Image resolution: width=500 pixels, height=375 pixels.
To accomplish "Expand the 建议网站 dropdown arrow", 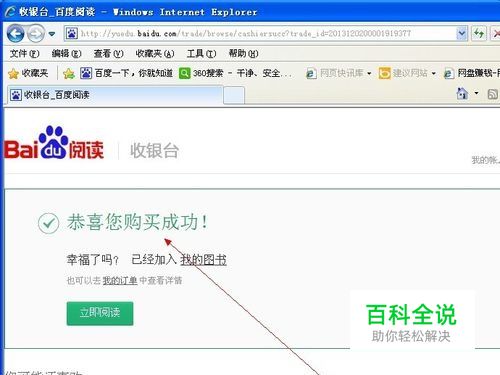I will point(433,73).
